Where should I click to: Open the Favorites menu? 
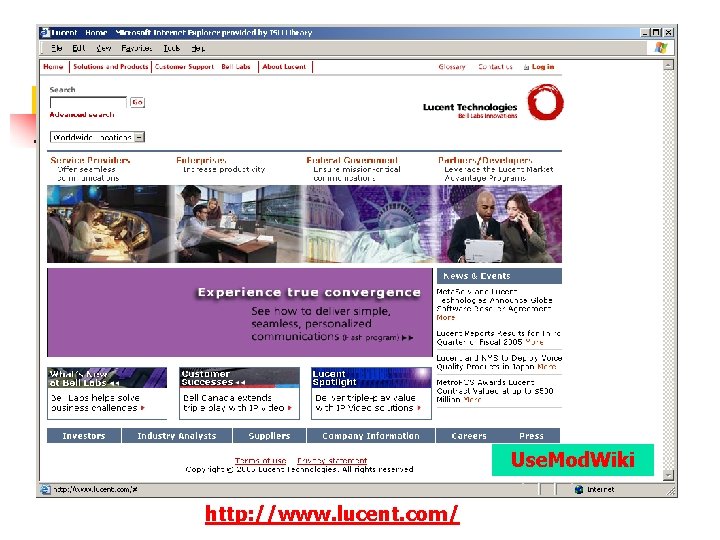136,48
